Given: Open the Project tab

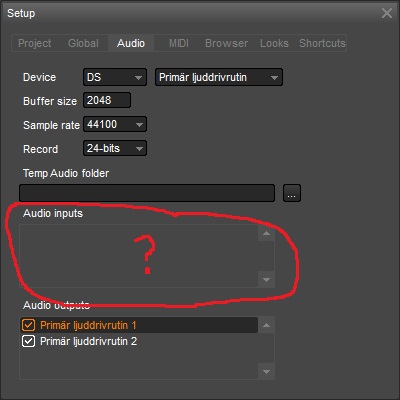Looking at the screenshot, I should point(35,43).
